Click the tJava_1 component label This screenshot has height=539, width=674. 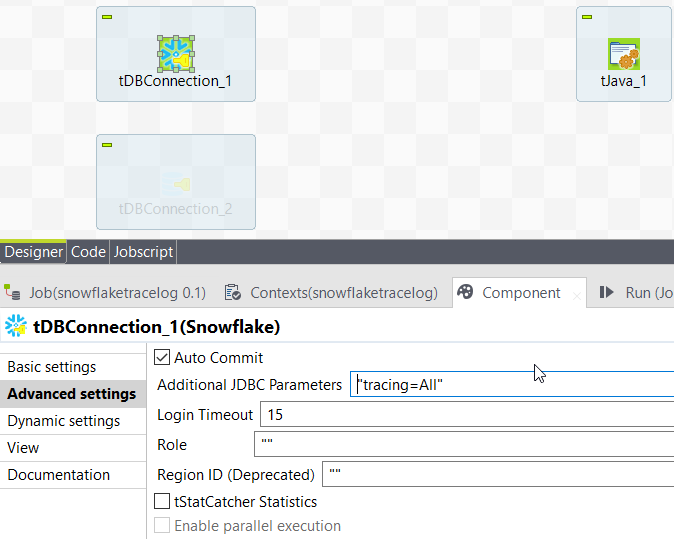624,81
